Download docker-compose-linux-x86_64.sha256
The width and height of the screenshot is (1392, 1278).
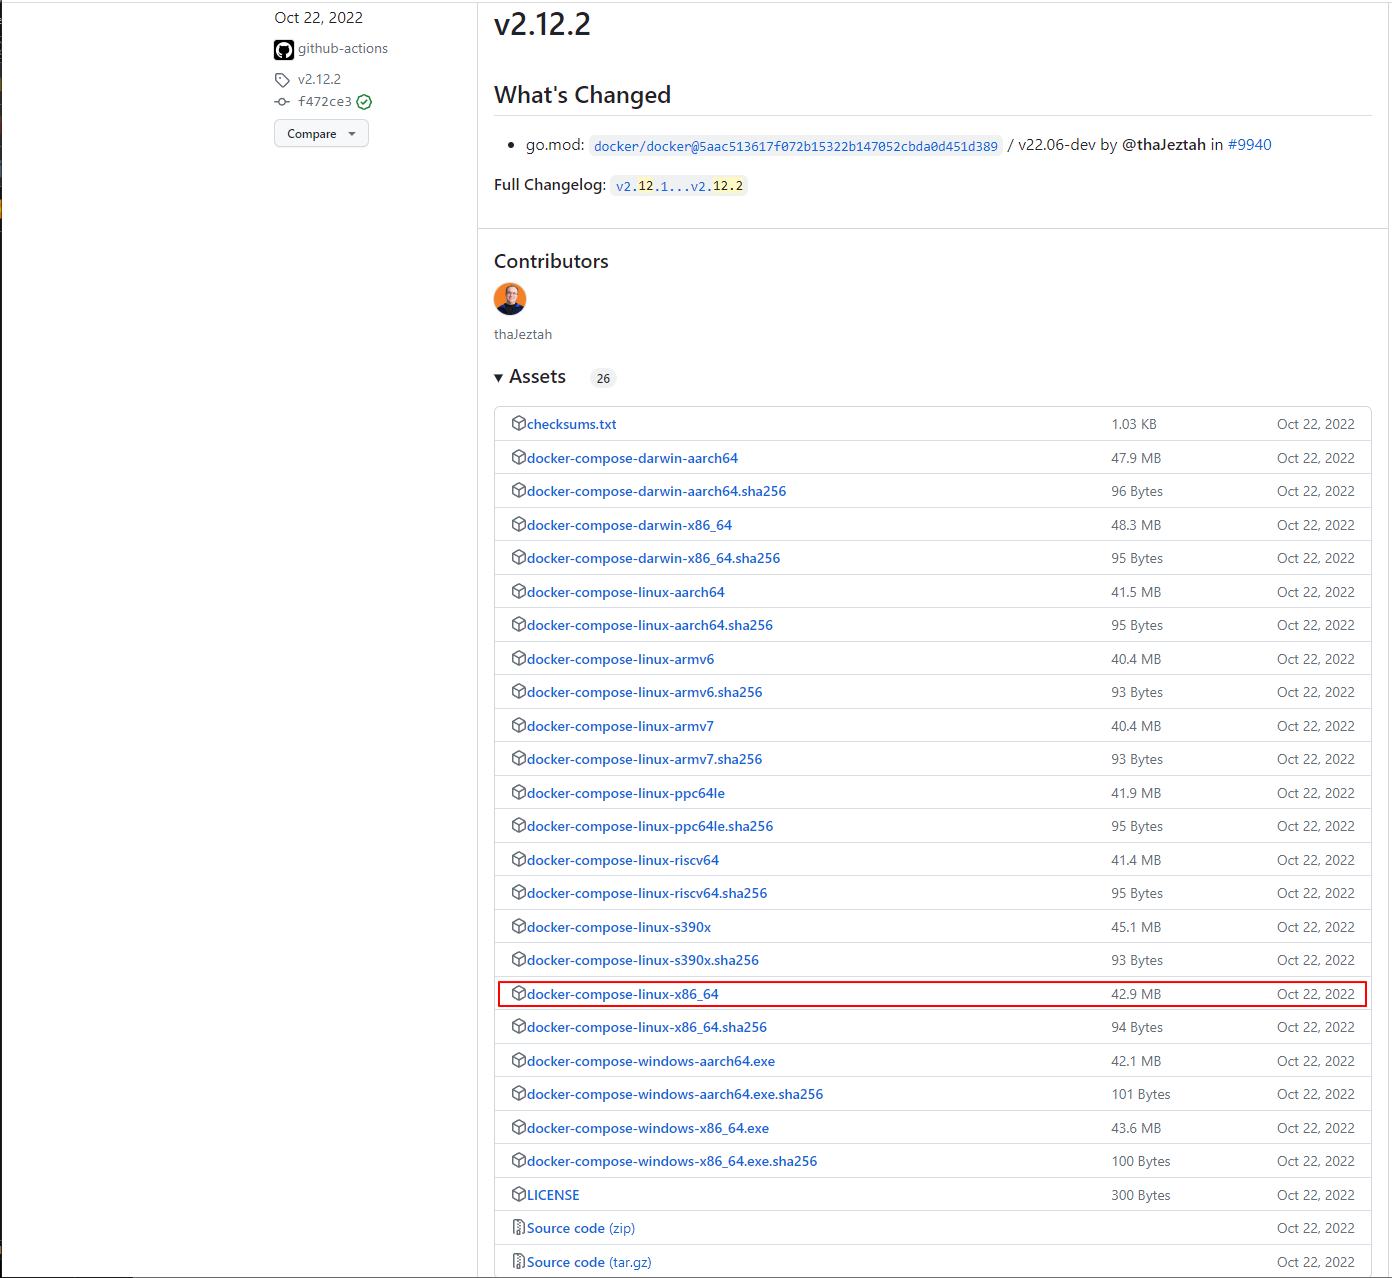647,1027
